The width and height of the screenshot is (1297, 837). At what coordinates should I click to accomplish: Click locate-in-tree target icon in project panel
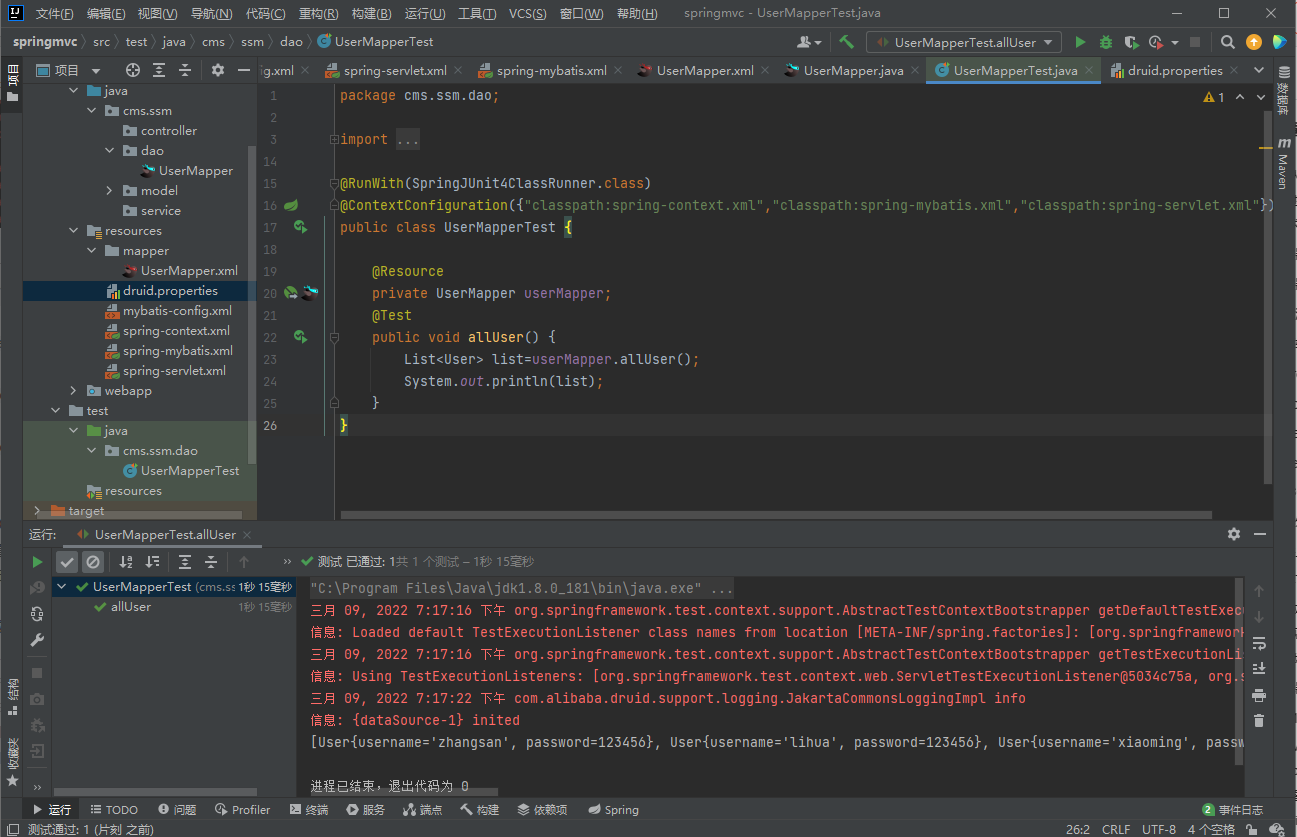pos(133,70)
